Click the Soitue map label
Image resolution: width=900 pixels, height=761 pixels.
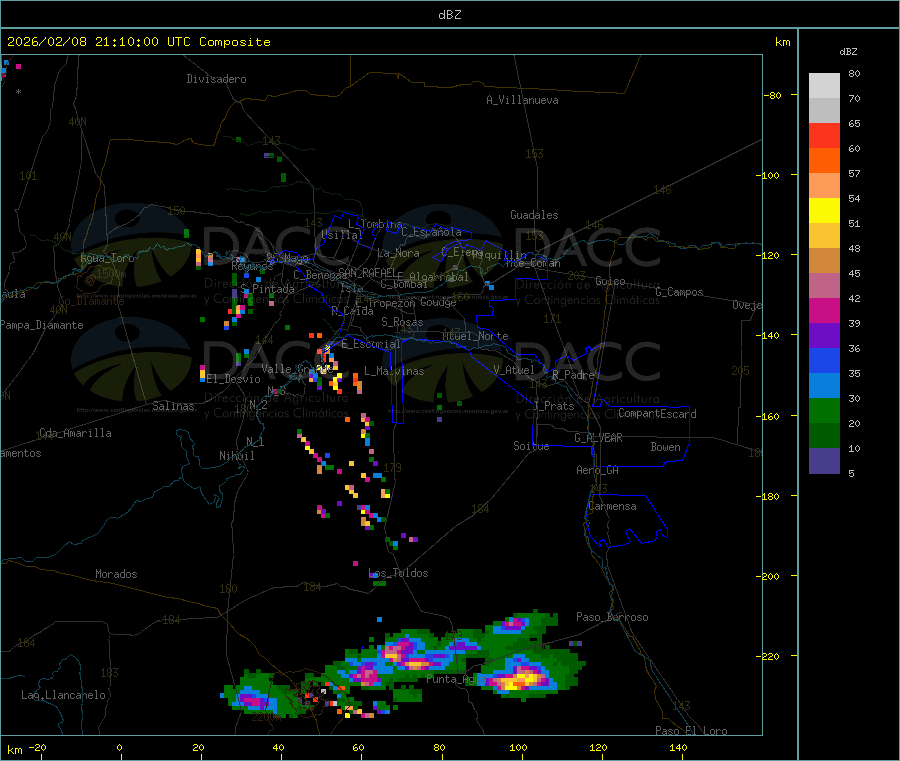click(x=531, y=446)
